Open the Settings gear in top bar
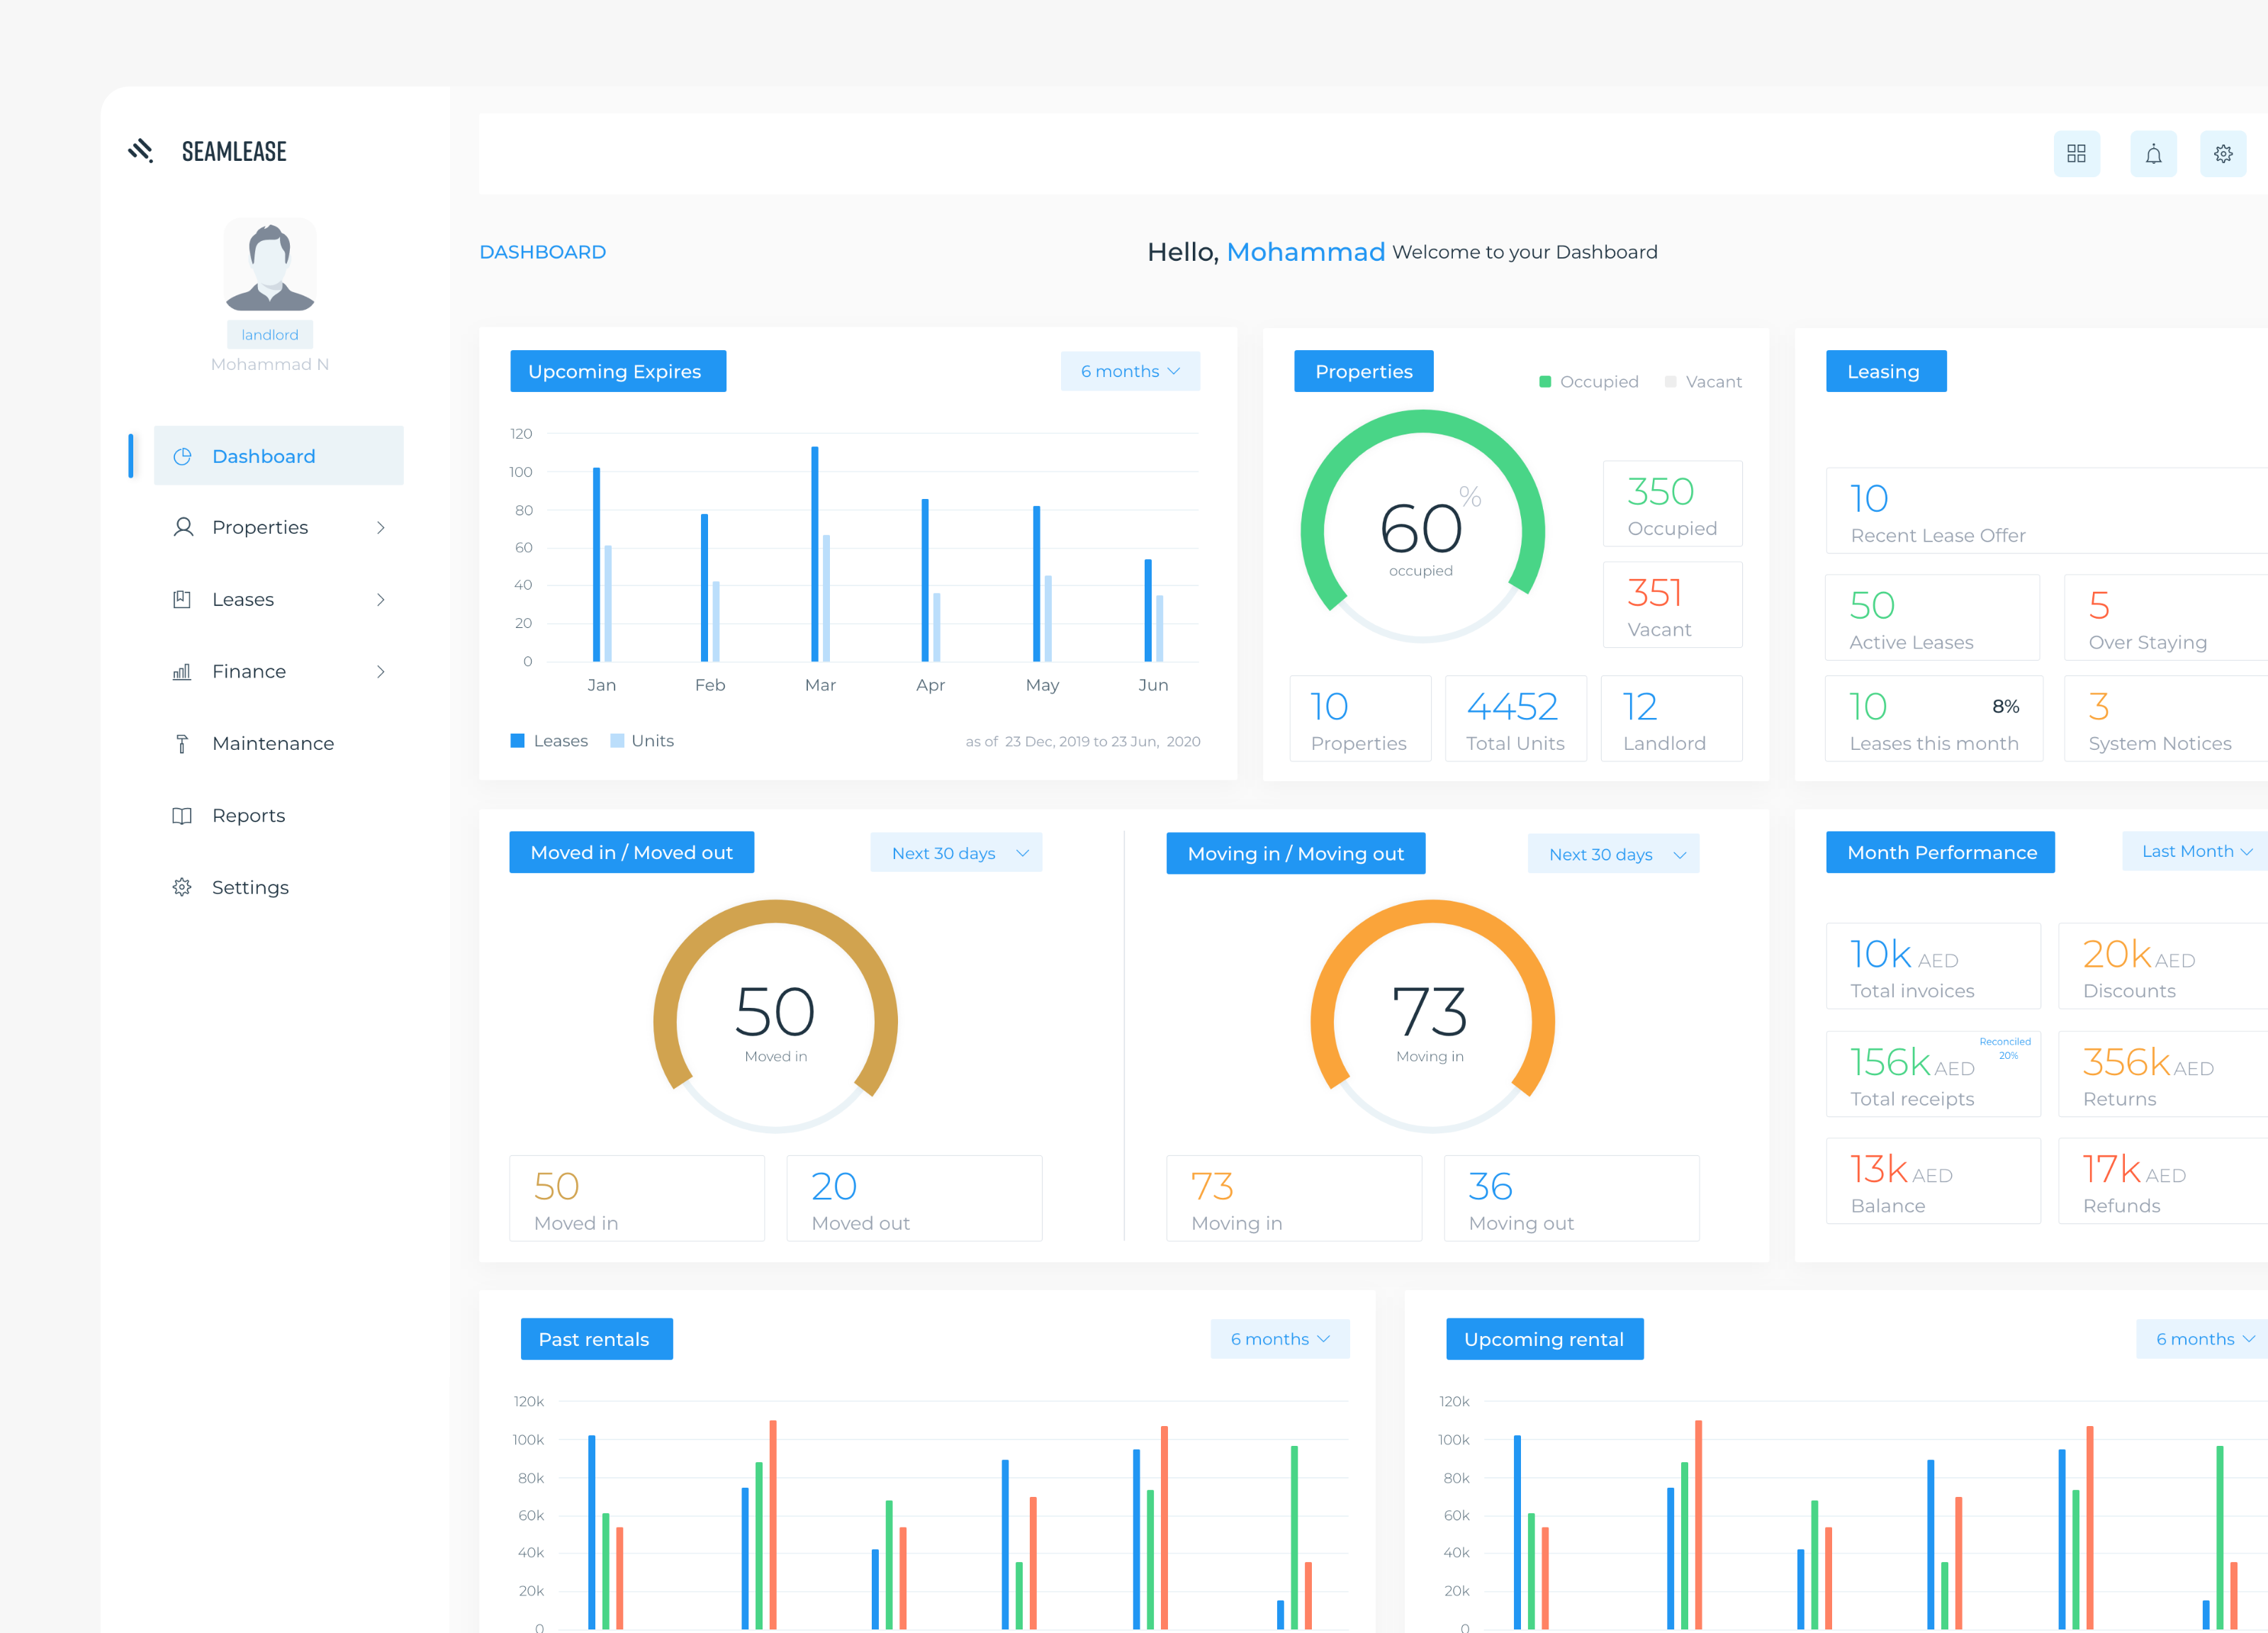 [x=2223, y=153]
